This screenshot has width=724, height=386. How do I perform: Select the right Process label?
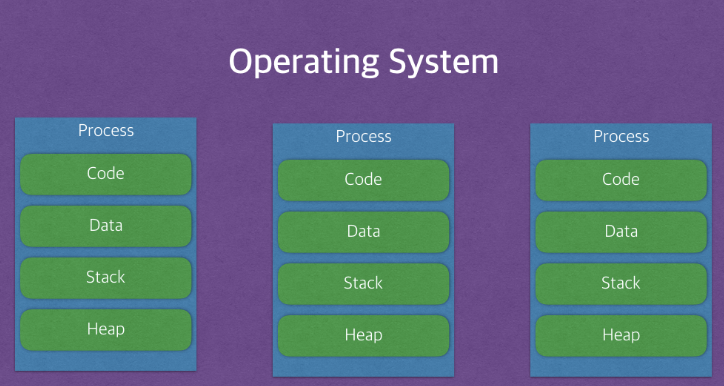tap(621, 137)
